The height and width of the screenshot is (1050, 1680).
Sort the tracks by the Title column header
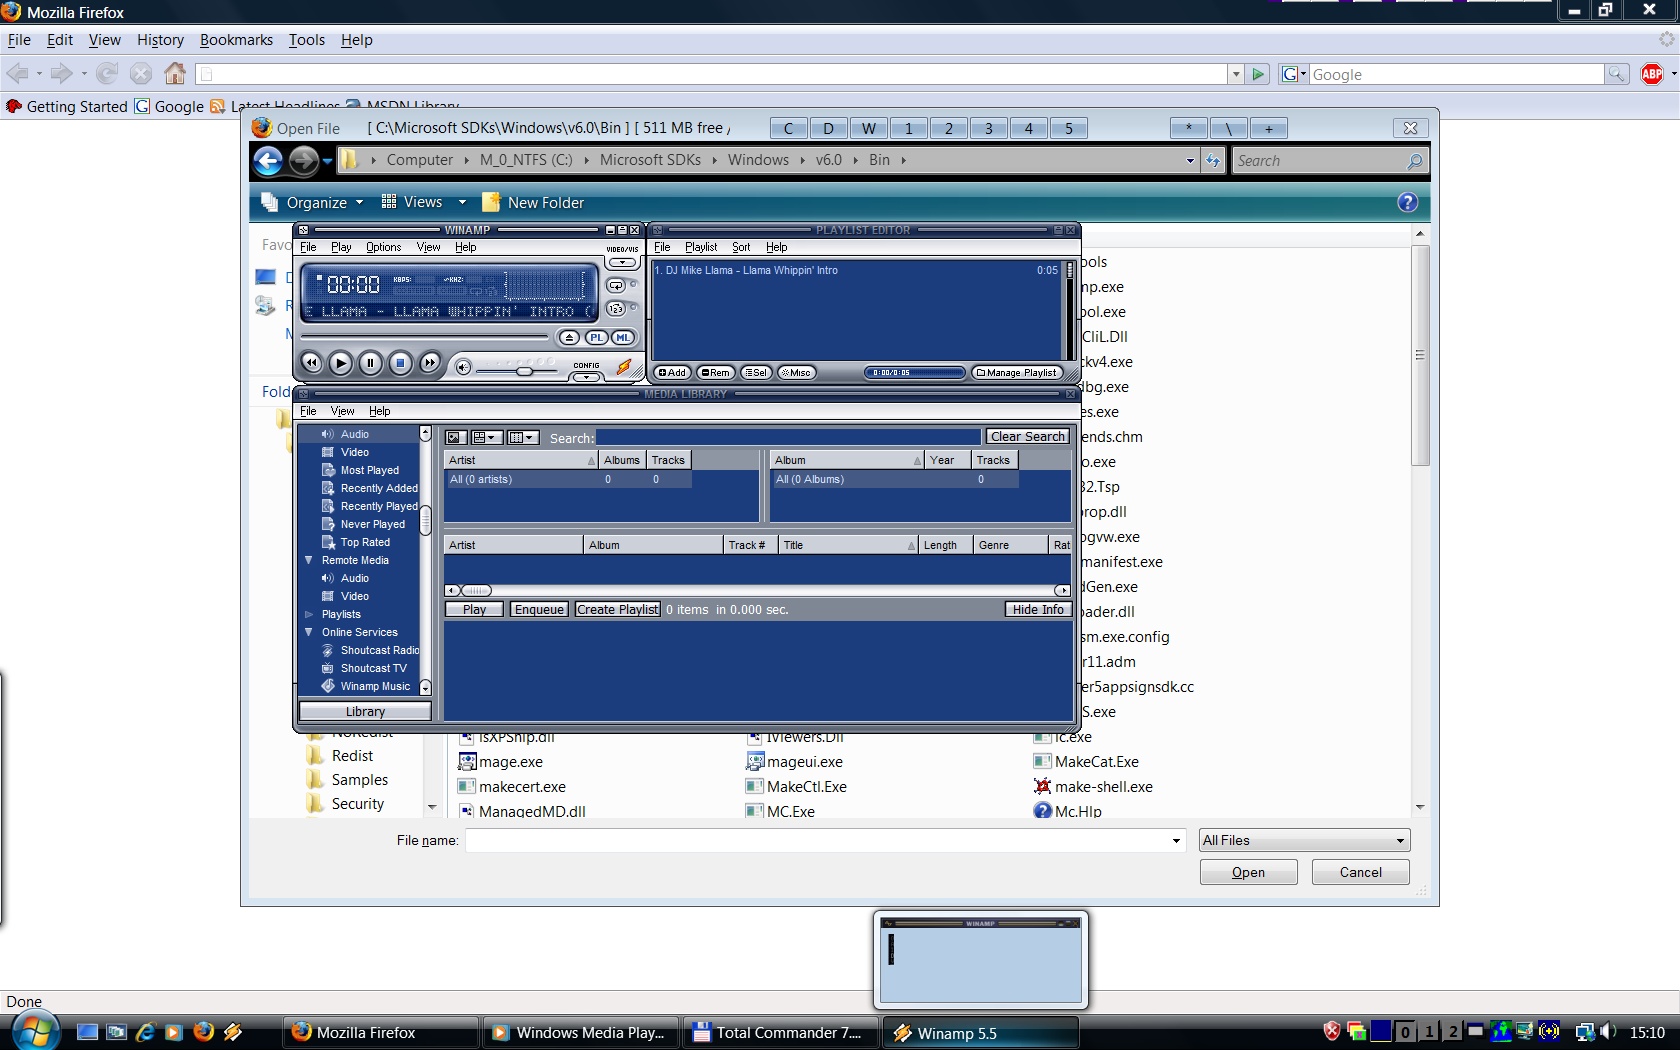coord(847,545)
